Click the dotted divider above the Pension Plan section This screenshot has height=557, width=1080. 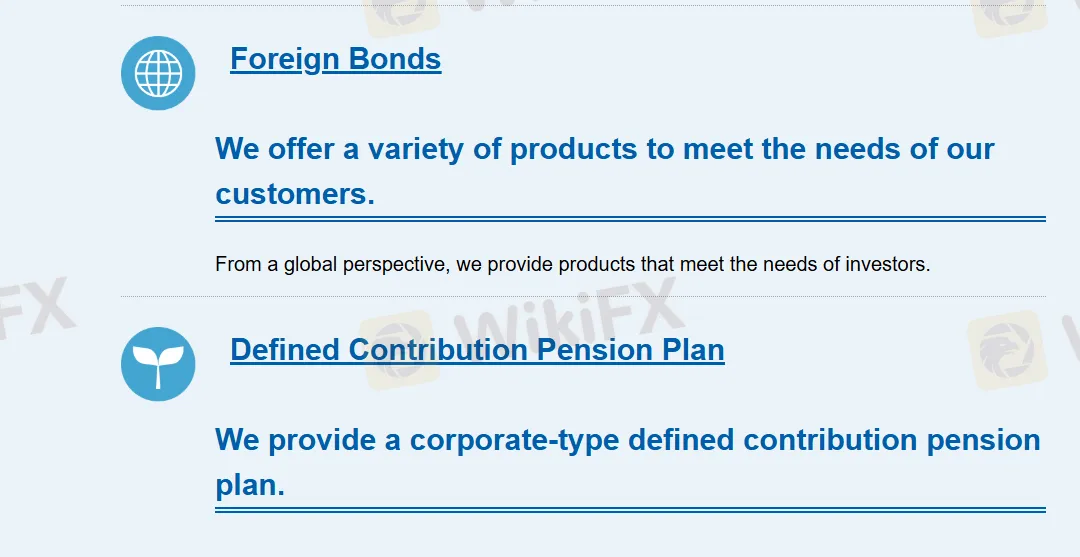point(583,297)
